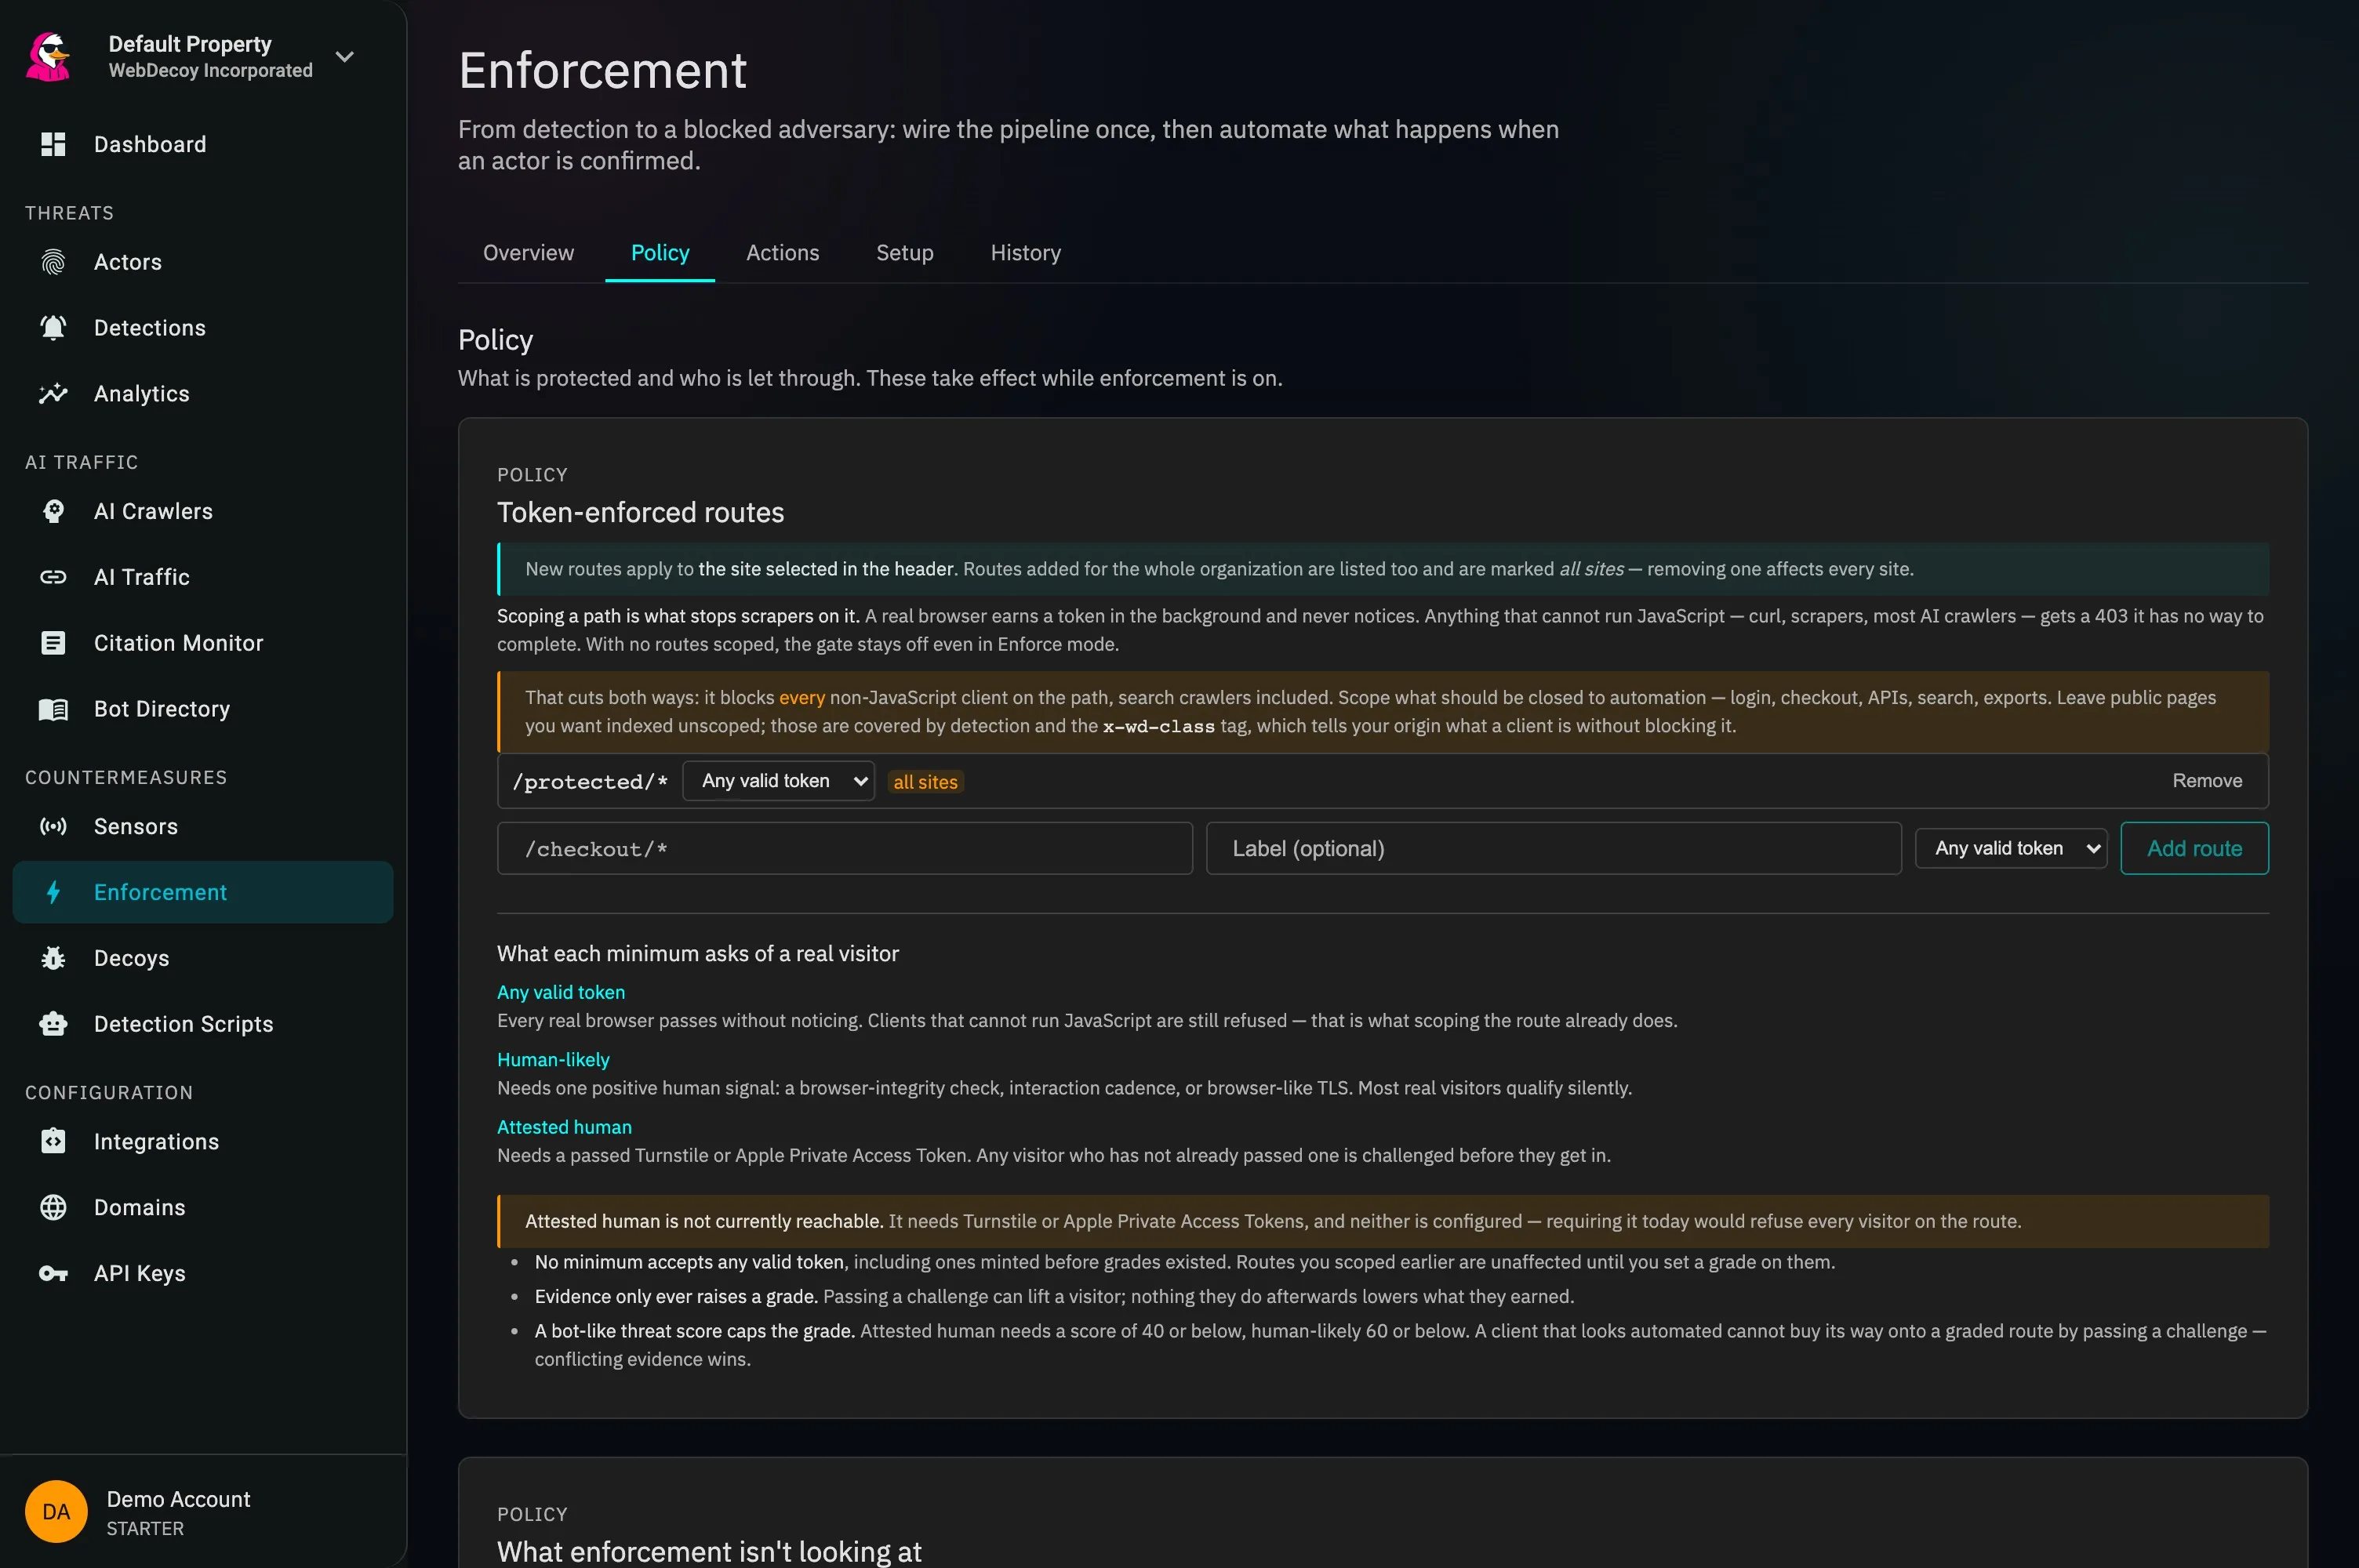
Task: Click the Add route button
Action: (2194, 848)
